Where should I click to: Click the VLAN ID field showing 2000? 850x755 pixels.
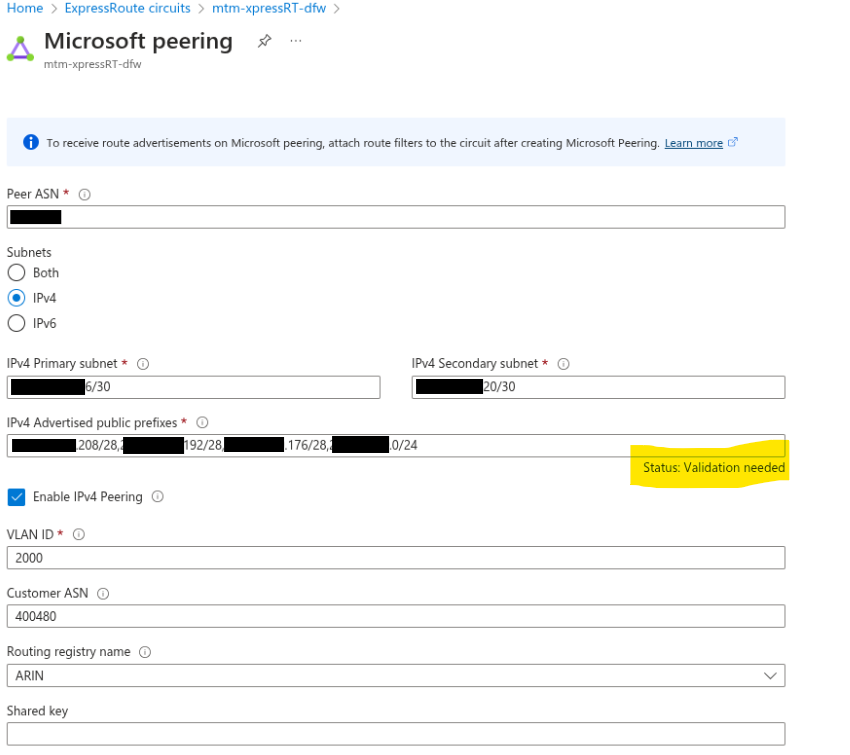click(x=396, y=558)
